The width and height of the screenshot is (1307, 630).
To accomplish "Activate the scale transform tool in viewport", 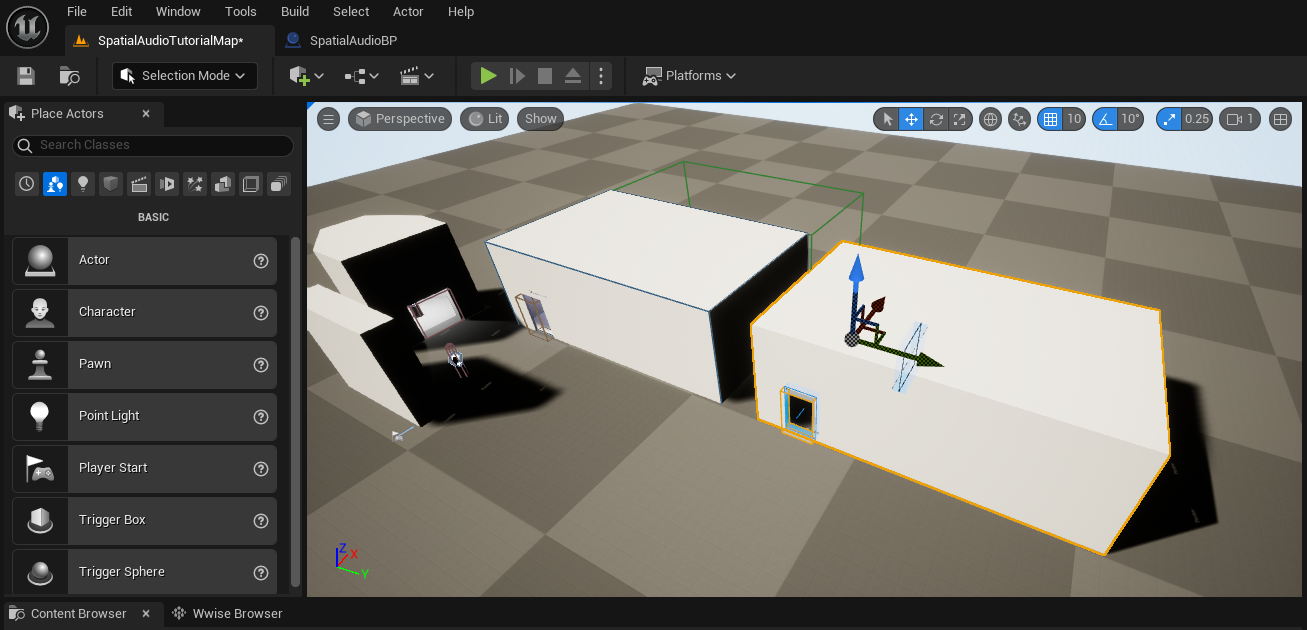I will pyautogui.click(x=960, y=119).
